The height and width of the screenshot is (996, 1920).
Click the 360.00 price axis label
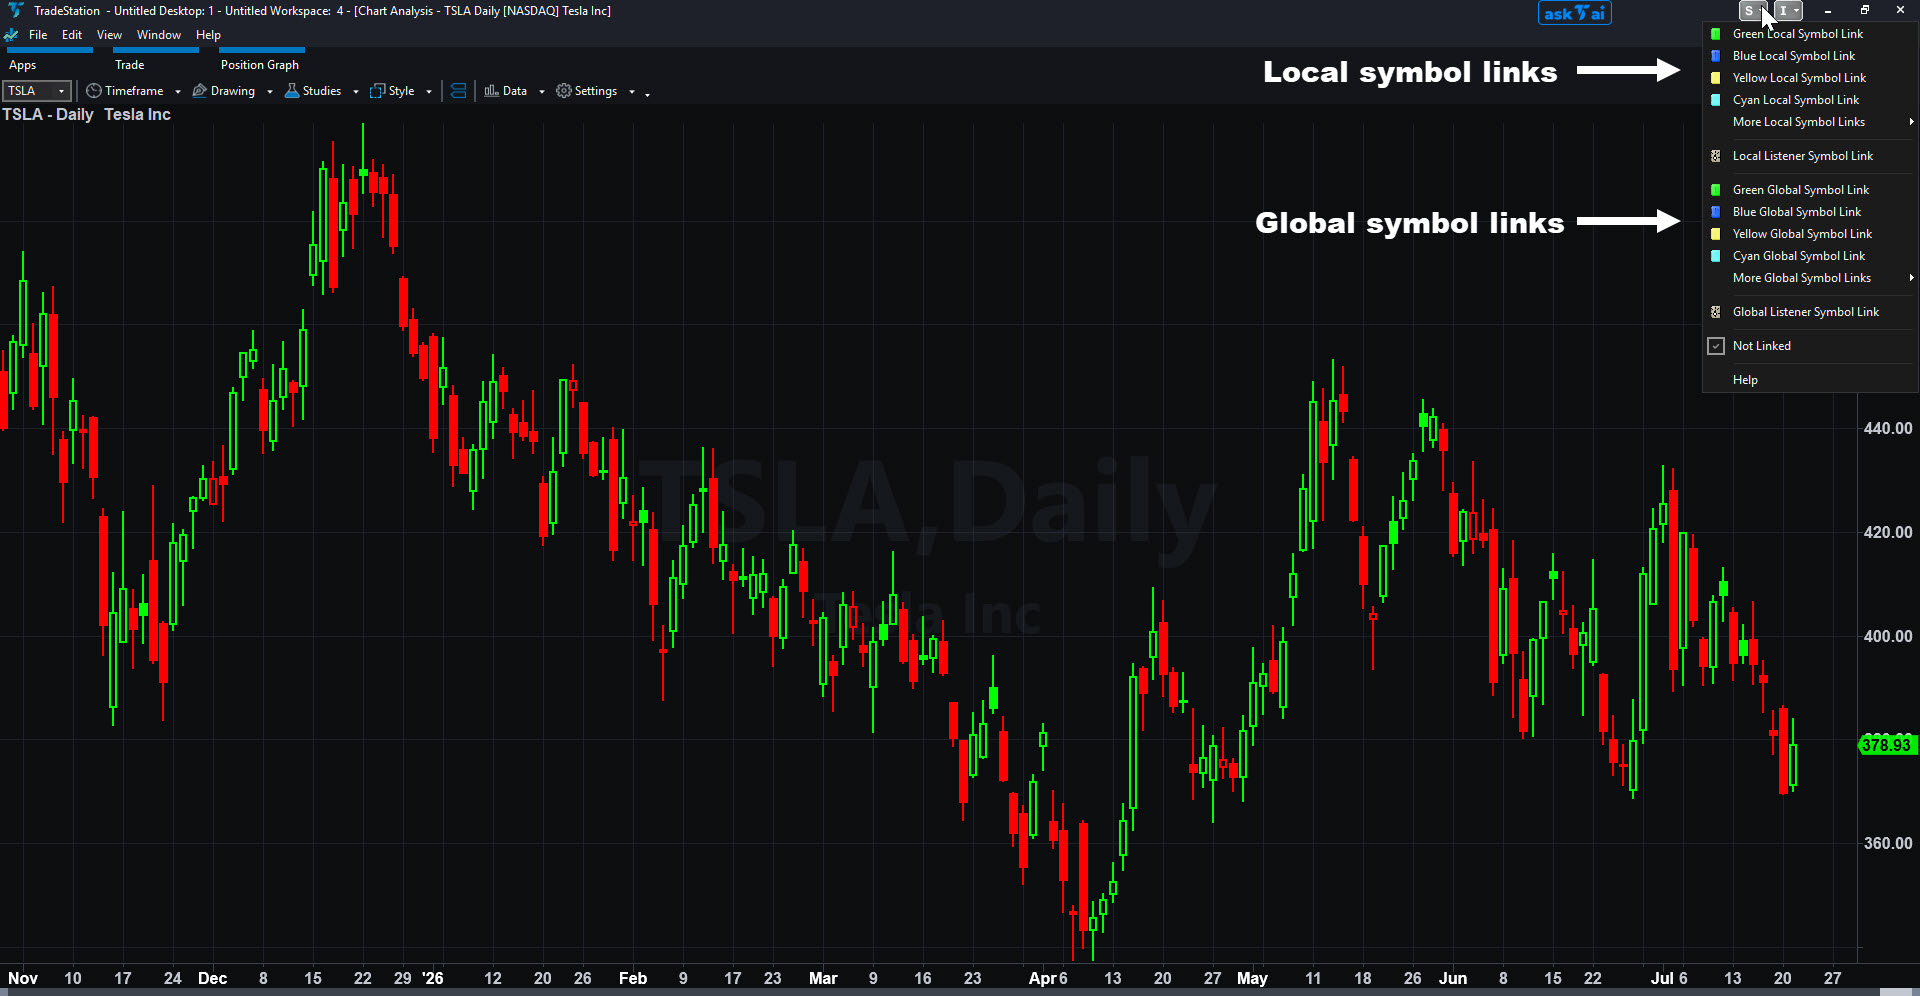(x=1888, y=843)
